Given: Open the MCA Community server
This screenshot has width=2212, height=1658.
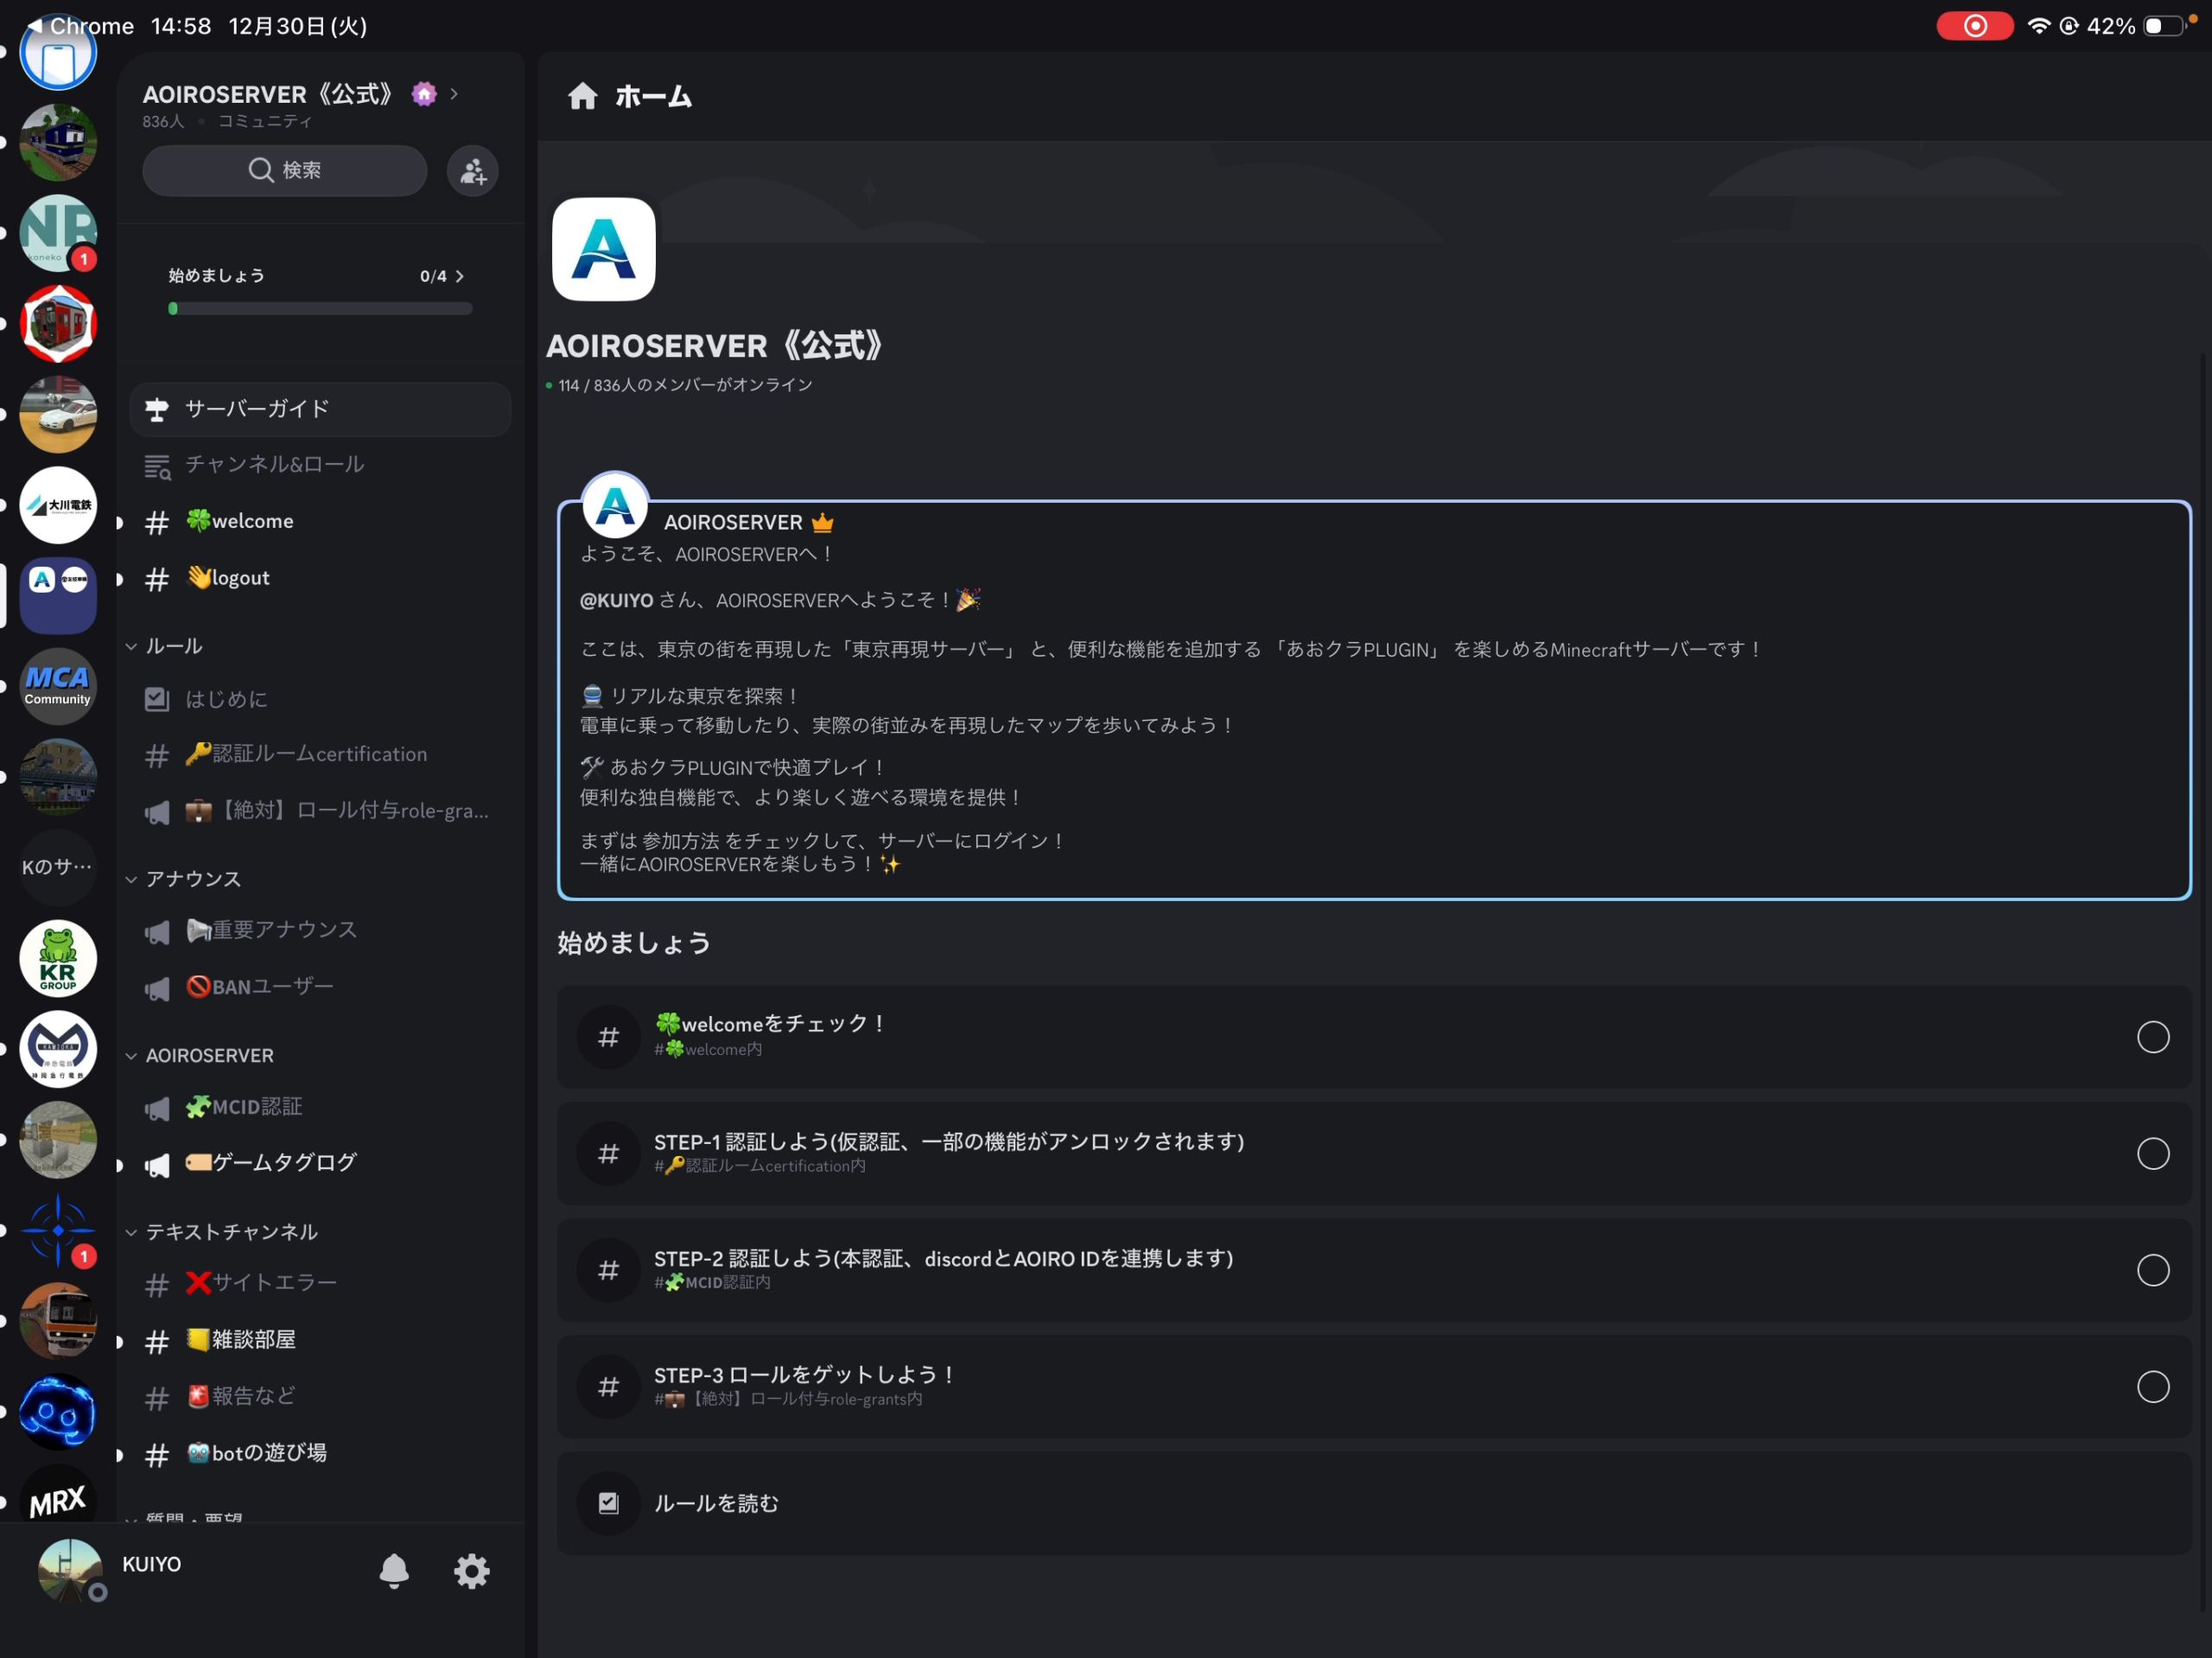Looking at the screenshot, I should coord(57,686).
